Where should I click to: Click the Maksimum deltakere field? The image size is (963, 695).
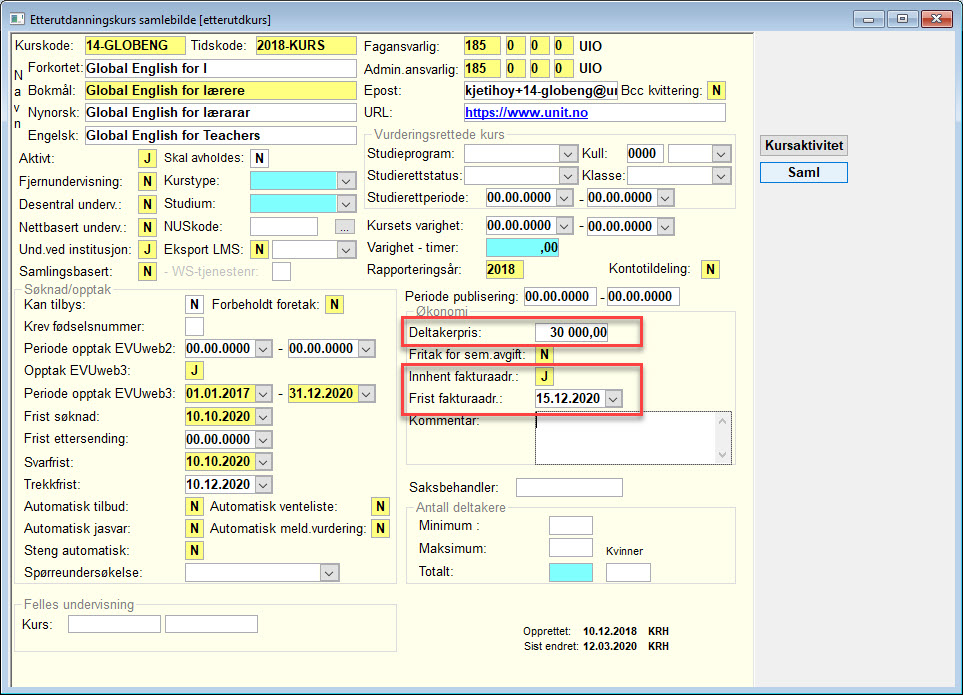pos(571,548)
